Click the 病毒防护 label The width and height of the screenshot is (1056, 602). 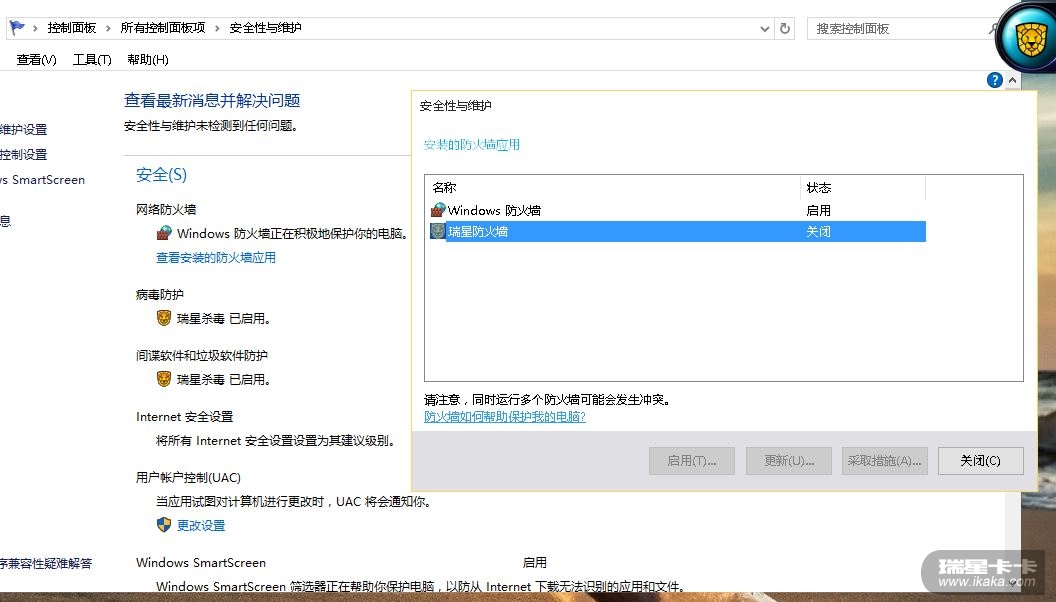click(160, 294)
